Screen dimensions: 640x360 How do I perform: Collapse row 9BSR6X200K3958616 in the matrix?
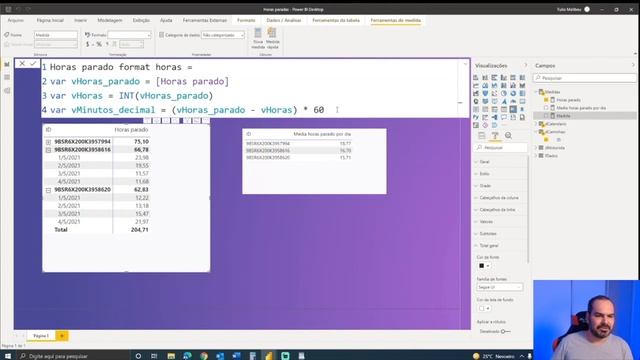48,150
